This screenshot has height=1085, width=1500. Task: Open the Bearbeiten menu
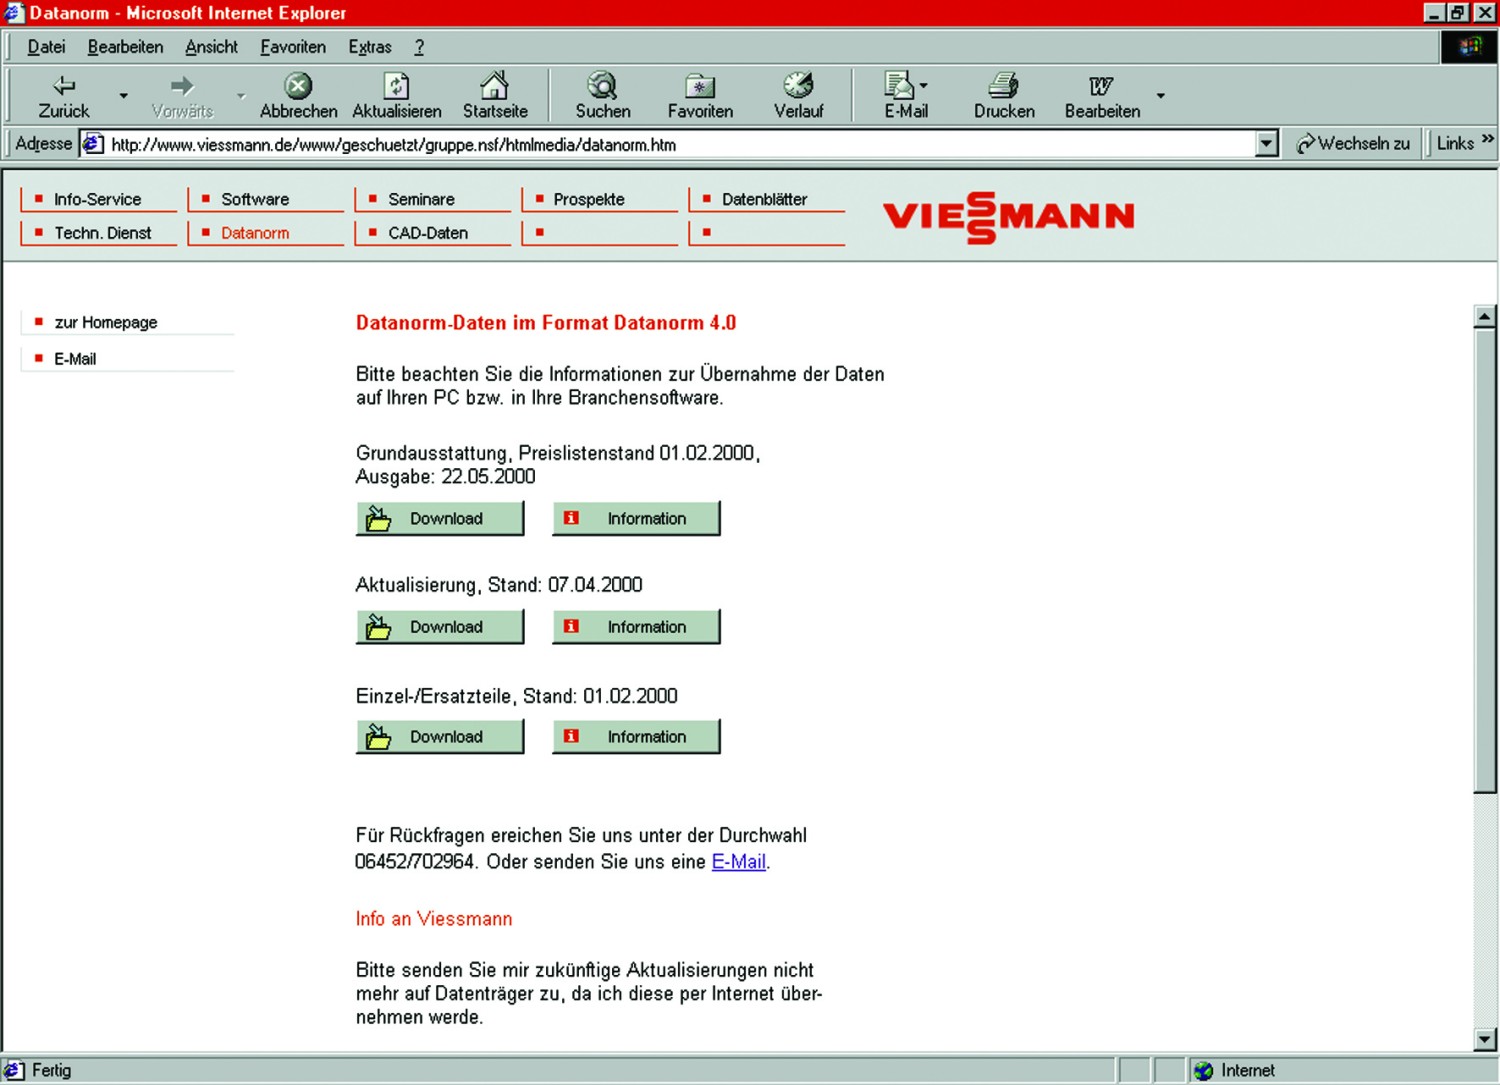125,47
